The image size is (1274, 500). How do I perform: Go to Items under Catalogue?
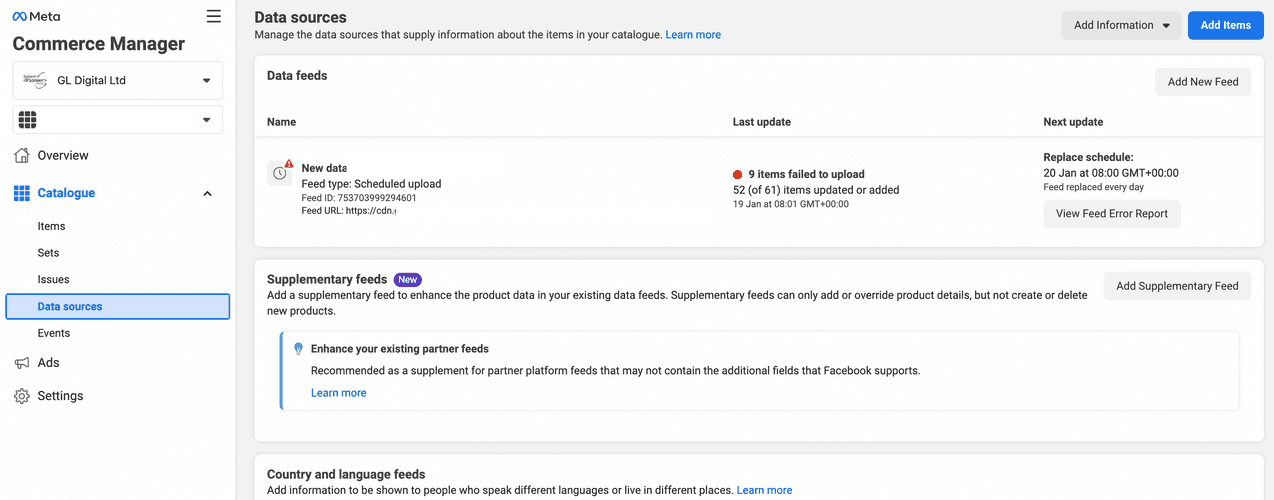[x=51, y=226]
